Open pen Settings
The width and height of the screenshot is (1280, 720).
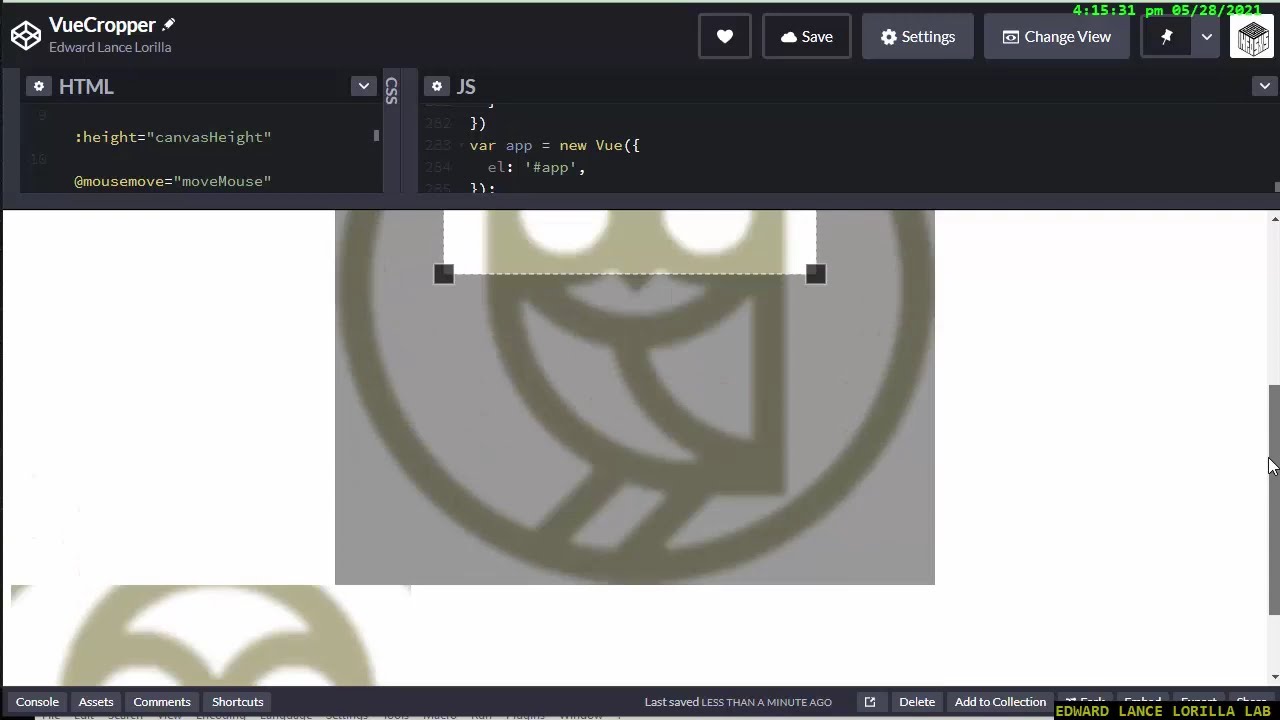click(x=918, y=37)
